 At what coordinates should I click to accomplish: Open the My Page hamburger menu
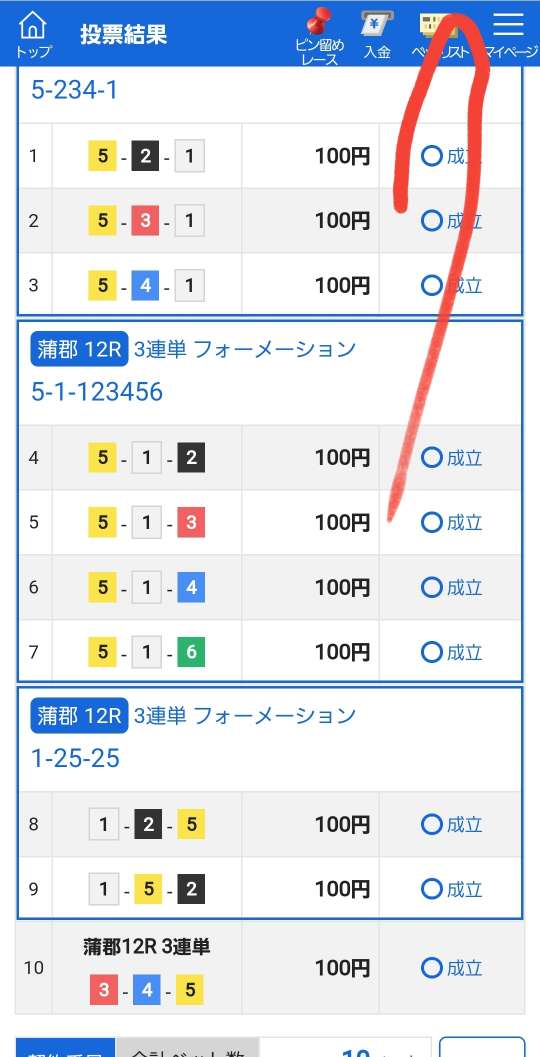point(510,33)
